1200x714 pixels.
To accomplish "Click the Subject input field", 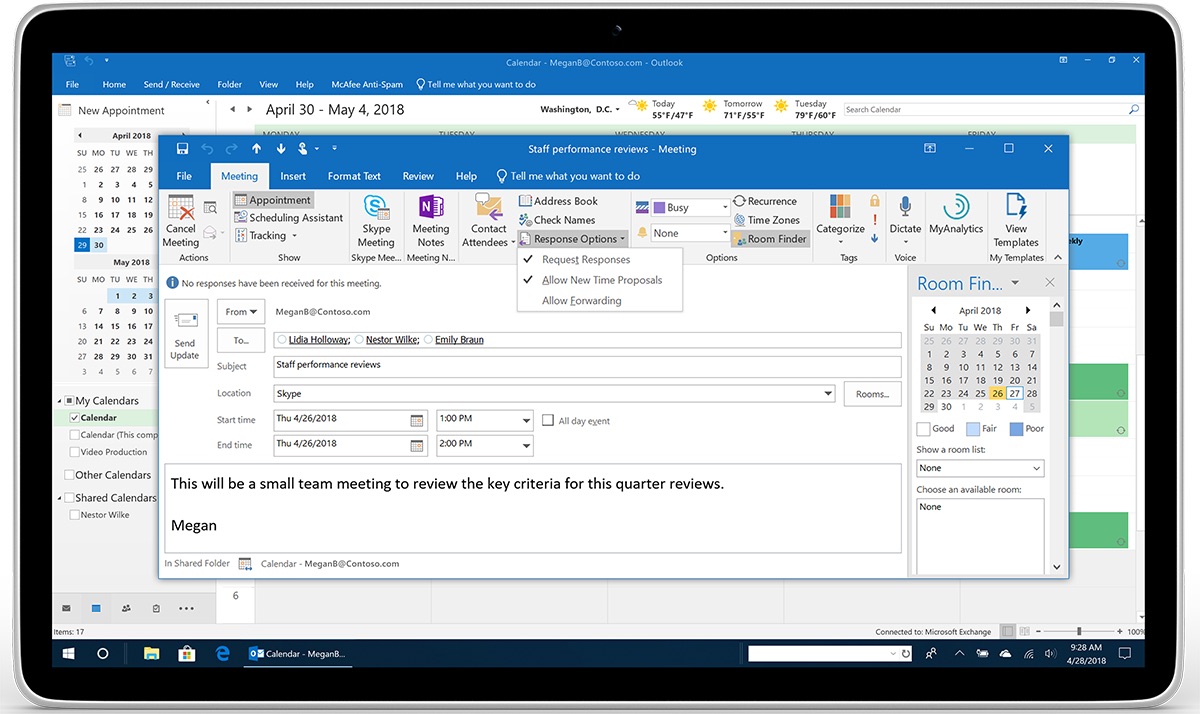I will (x=586, y=366).
